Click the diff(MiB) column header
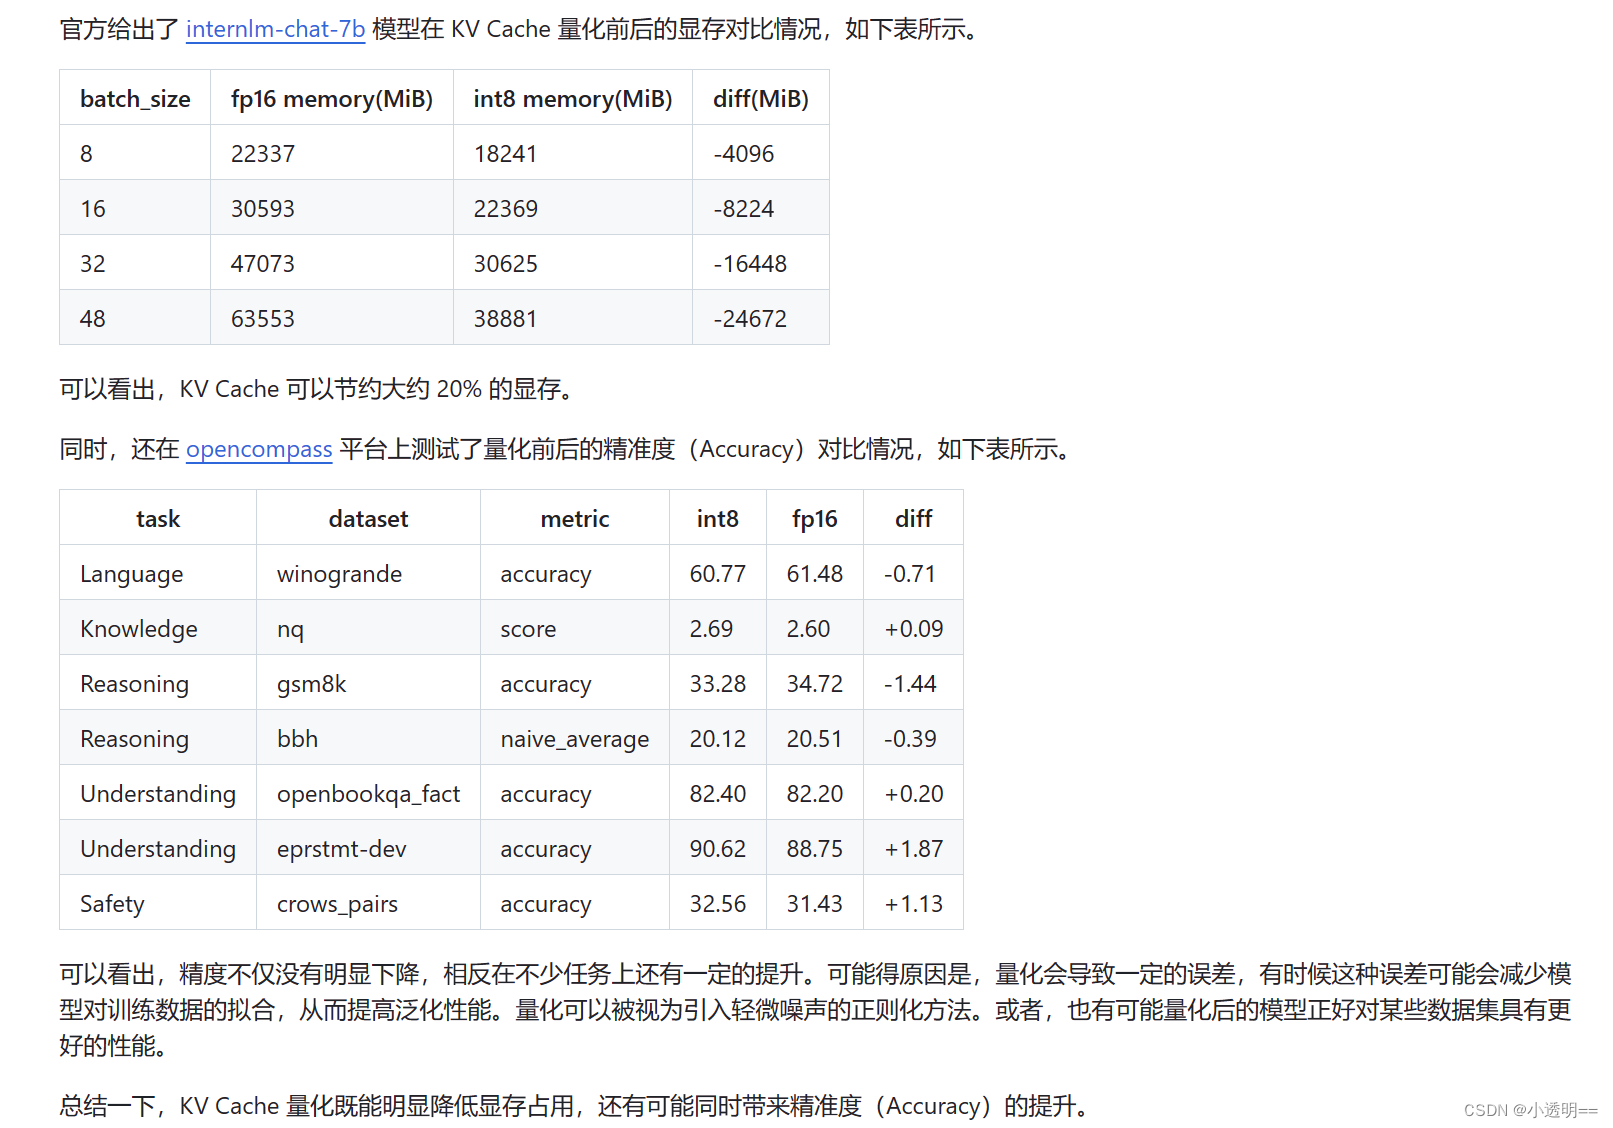 pyautogui.click(x=760, y=98)
